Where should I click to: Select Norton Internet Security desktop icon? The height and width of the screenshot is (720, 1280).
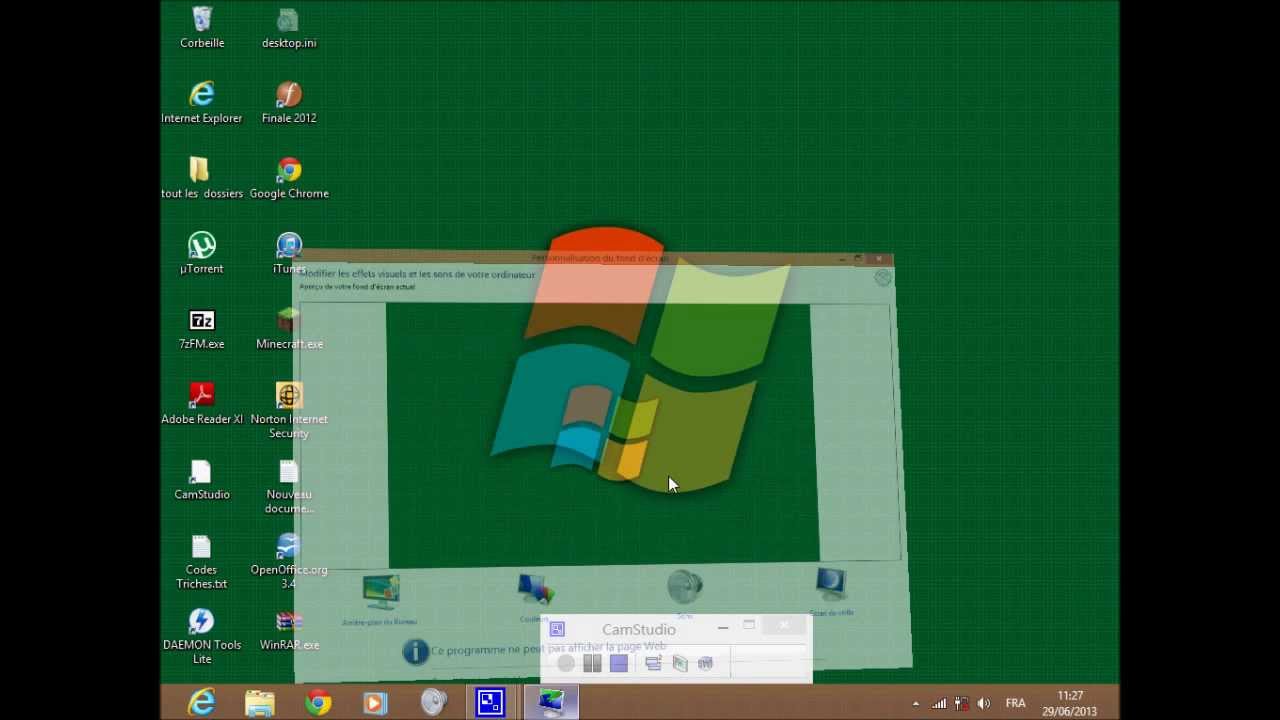289,410
